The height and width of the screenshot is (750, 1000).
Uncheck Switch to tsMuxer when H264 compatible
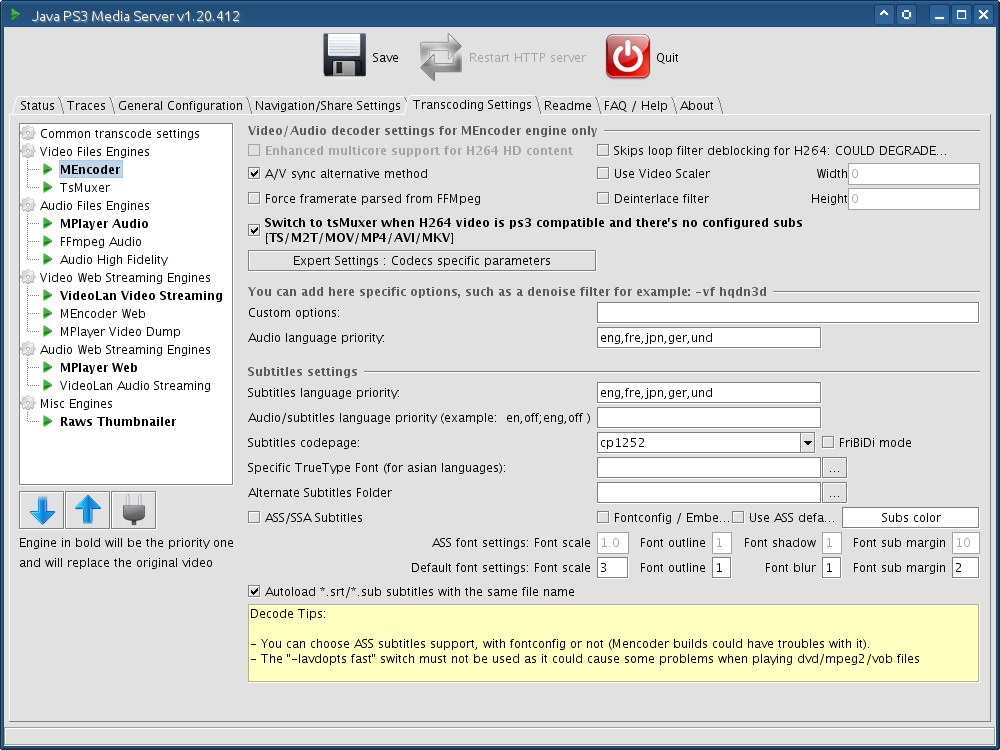254,230
